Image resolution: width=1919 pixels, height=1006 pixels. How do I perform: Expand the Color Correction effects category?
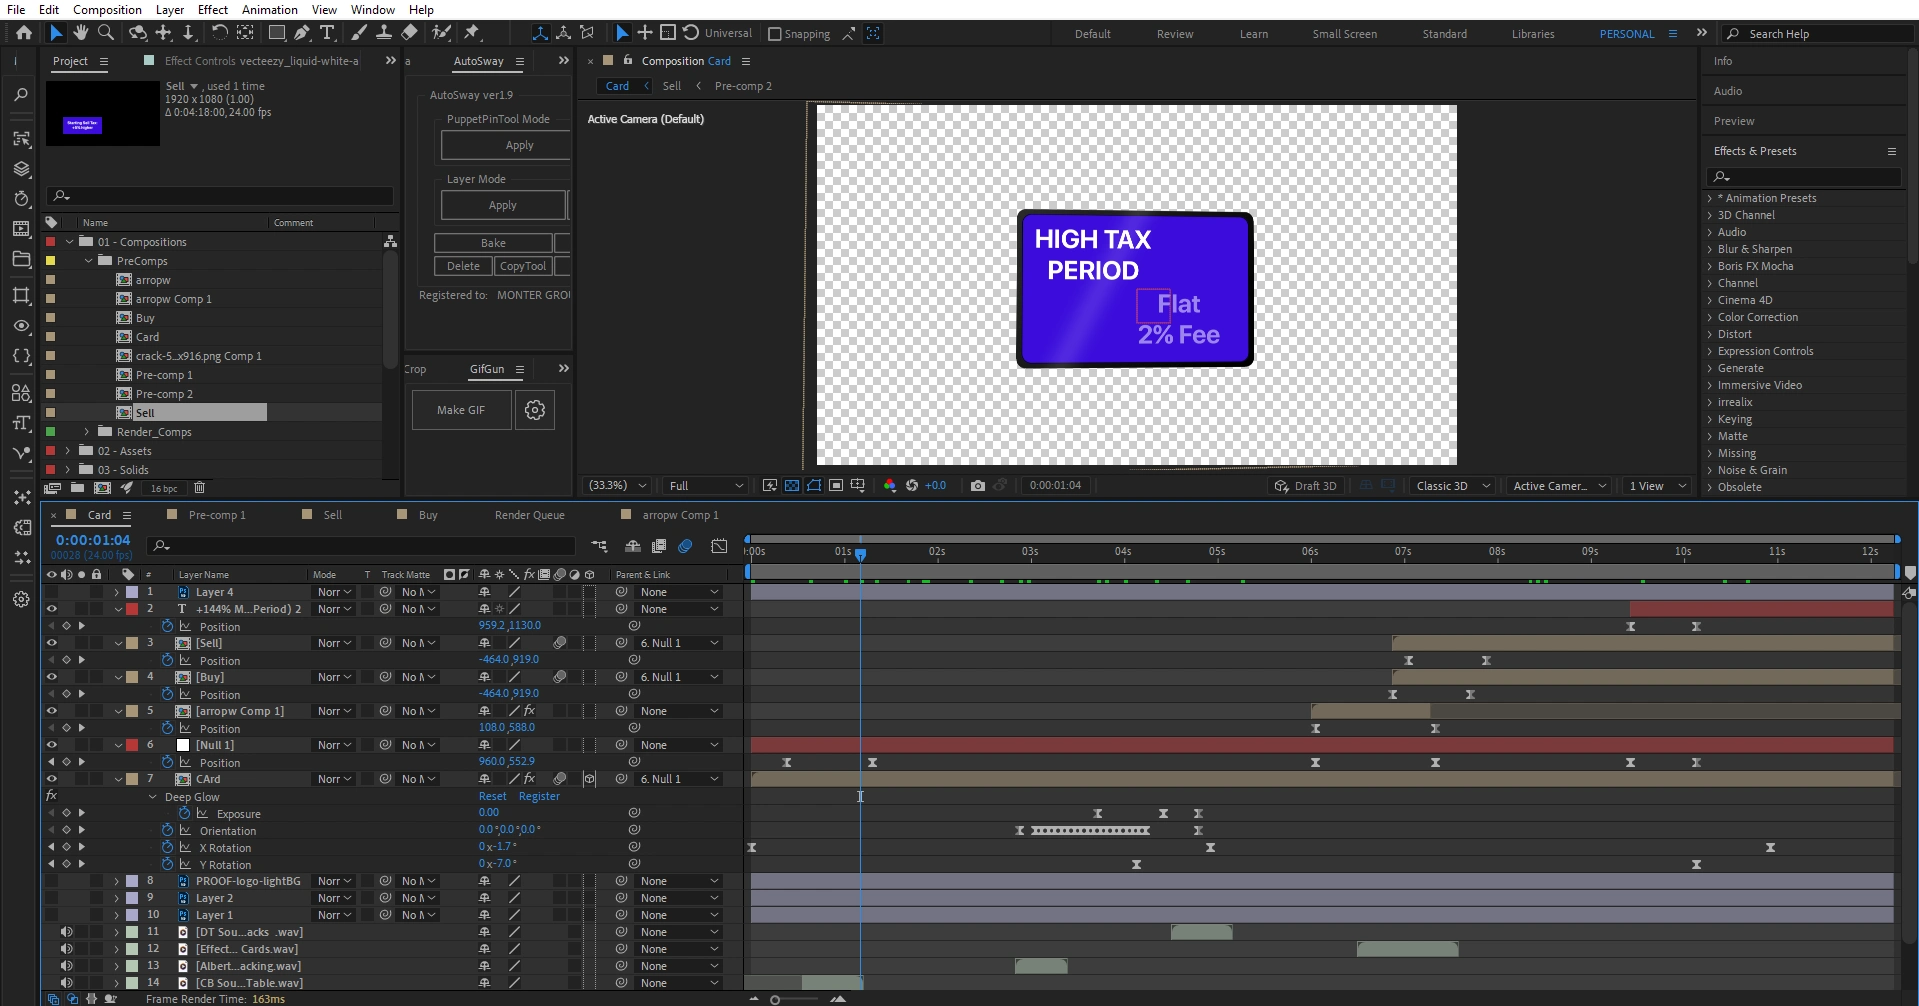[x=1710, y=317]
